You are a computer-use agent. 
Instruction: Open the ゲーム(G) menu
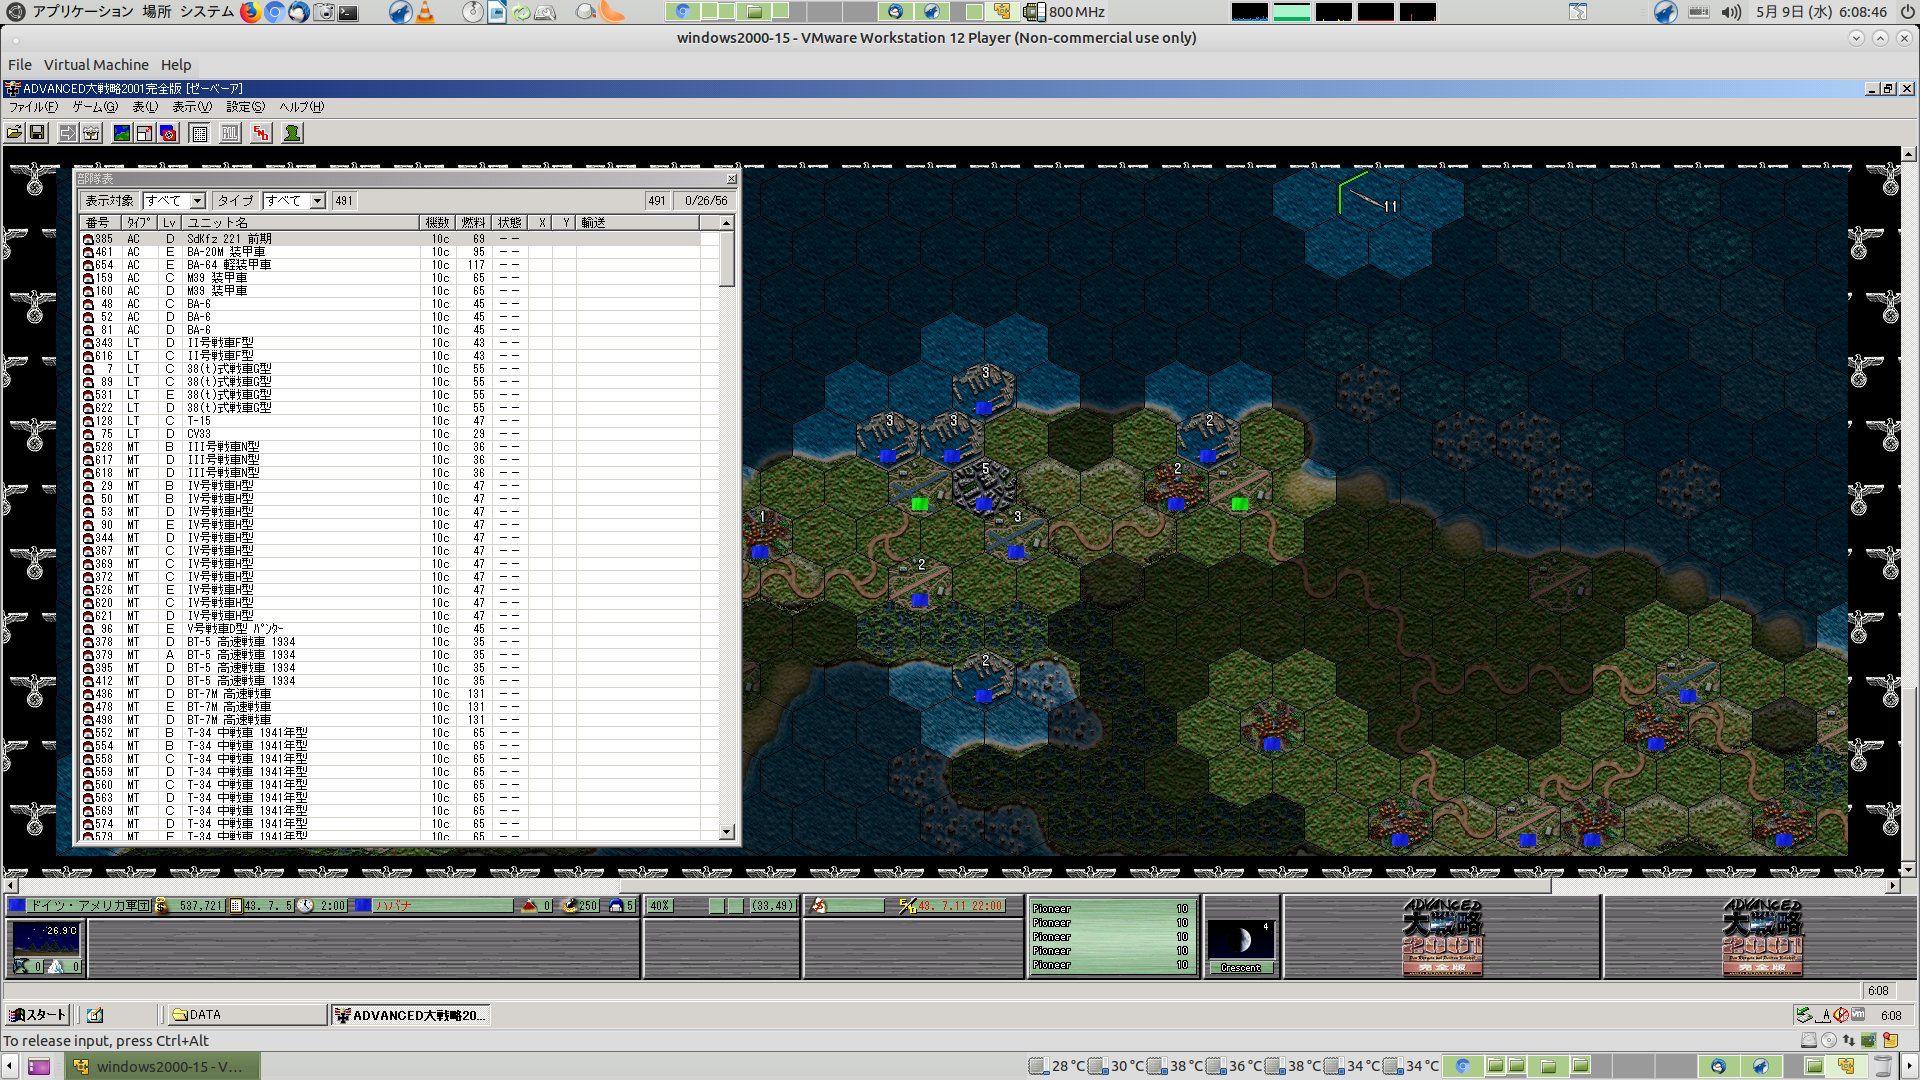point(94,107)
